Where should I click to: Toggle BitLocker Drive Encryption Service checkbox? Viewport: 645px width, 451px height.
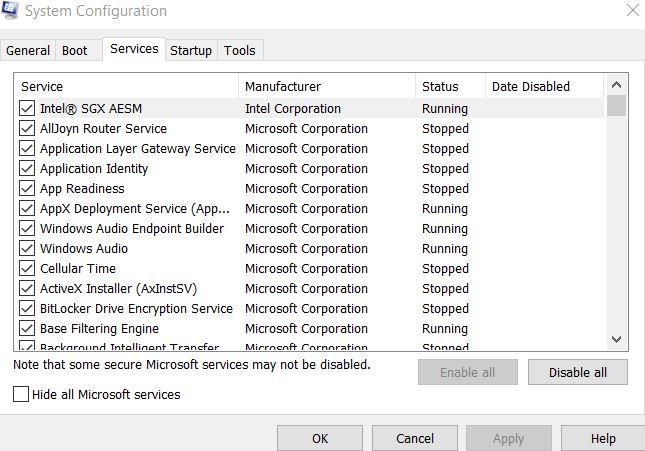[x=27, y=309]
